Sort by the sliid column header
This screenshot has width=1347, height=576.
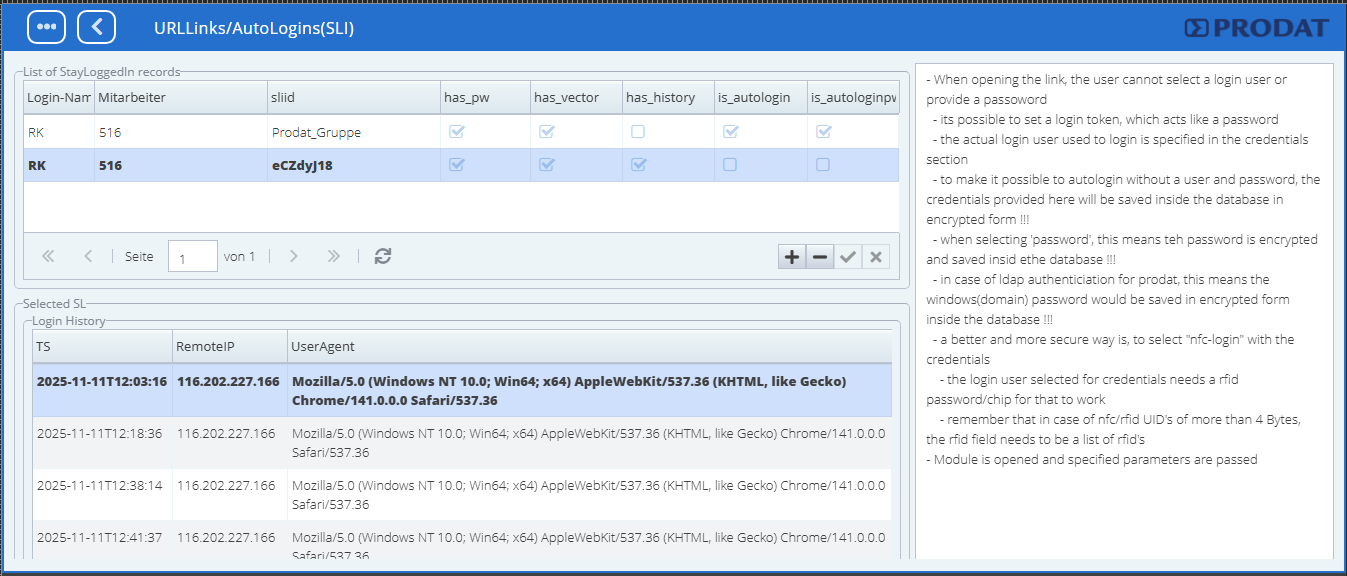352,97
